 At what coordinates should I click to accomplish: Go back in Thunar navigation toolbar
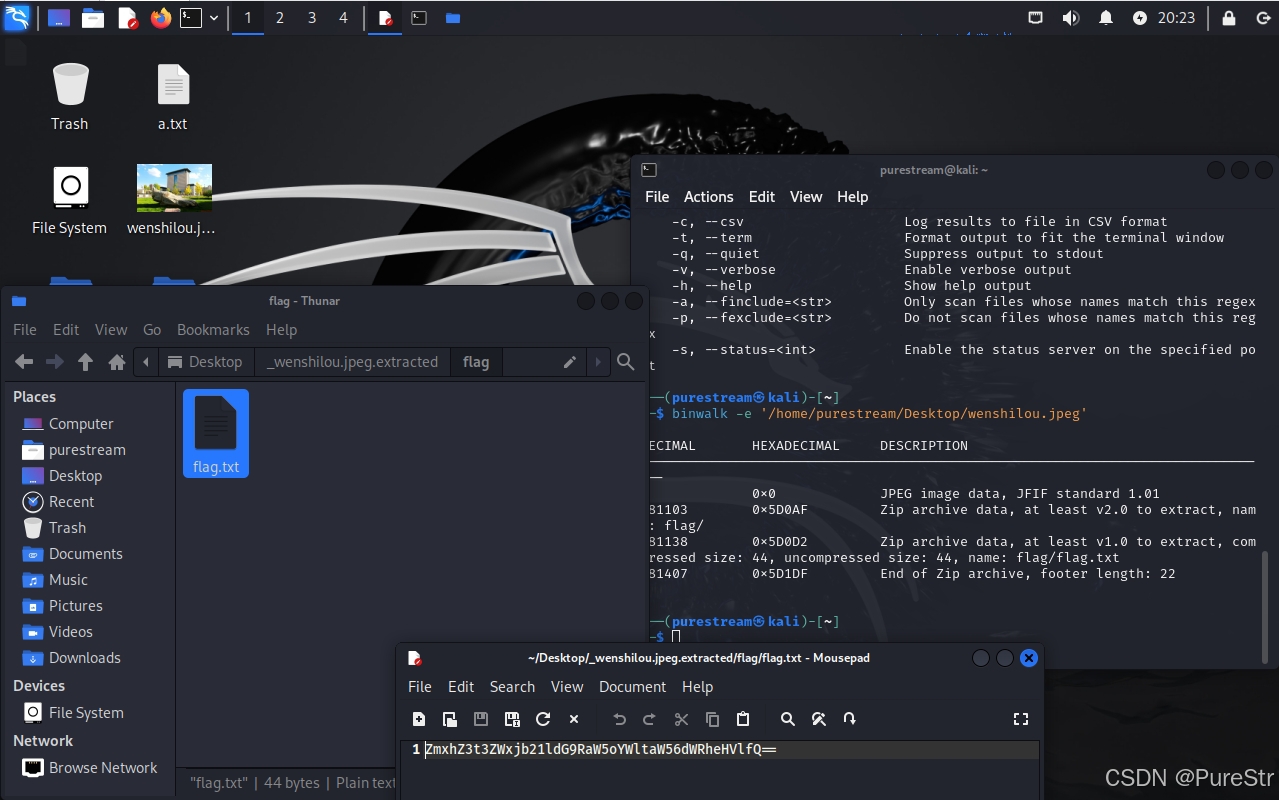pyautogui.click(x=24, y=362)
